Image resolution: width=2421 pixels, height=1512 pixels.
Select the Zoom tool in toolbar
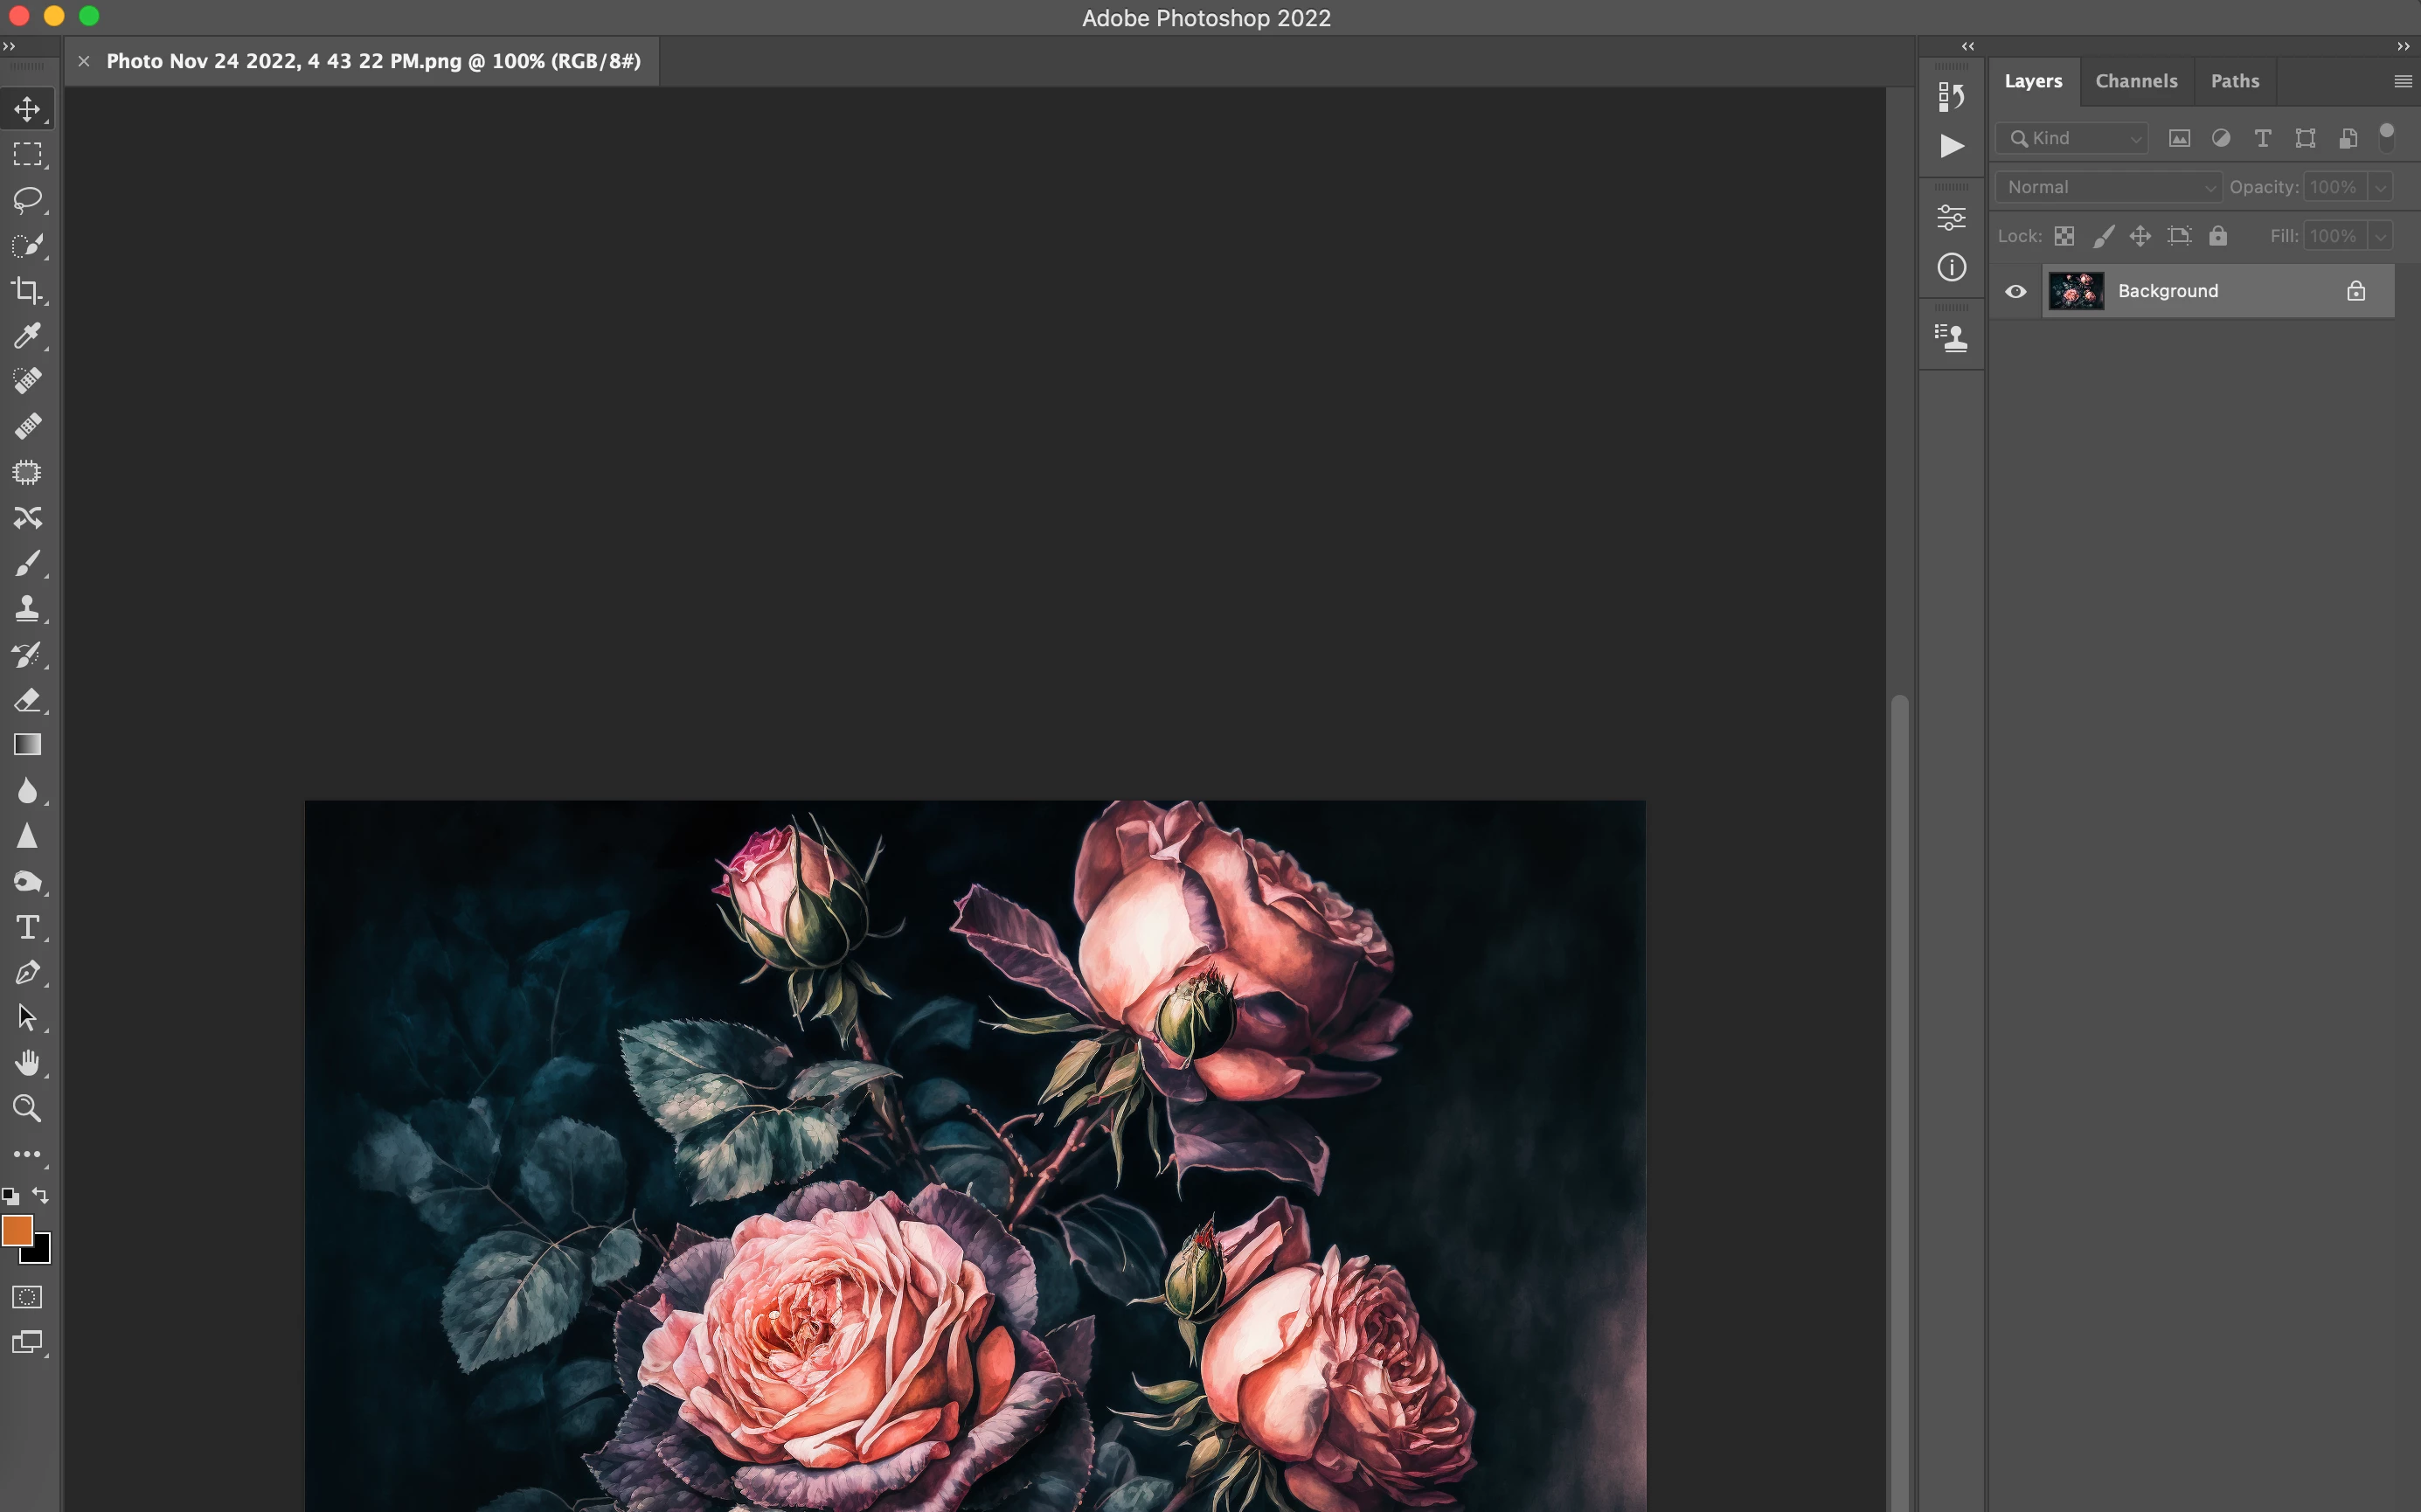pos(27,1108)
